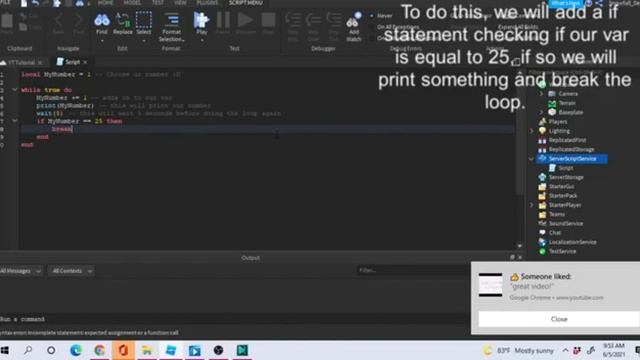This screenshot has height=360, width=640.
Task: Open the Windows Start menu
Action: [x=5, y=351]
